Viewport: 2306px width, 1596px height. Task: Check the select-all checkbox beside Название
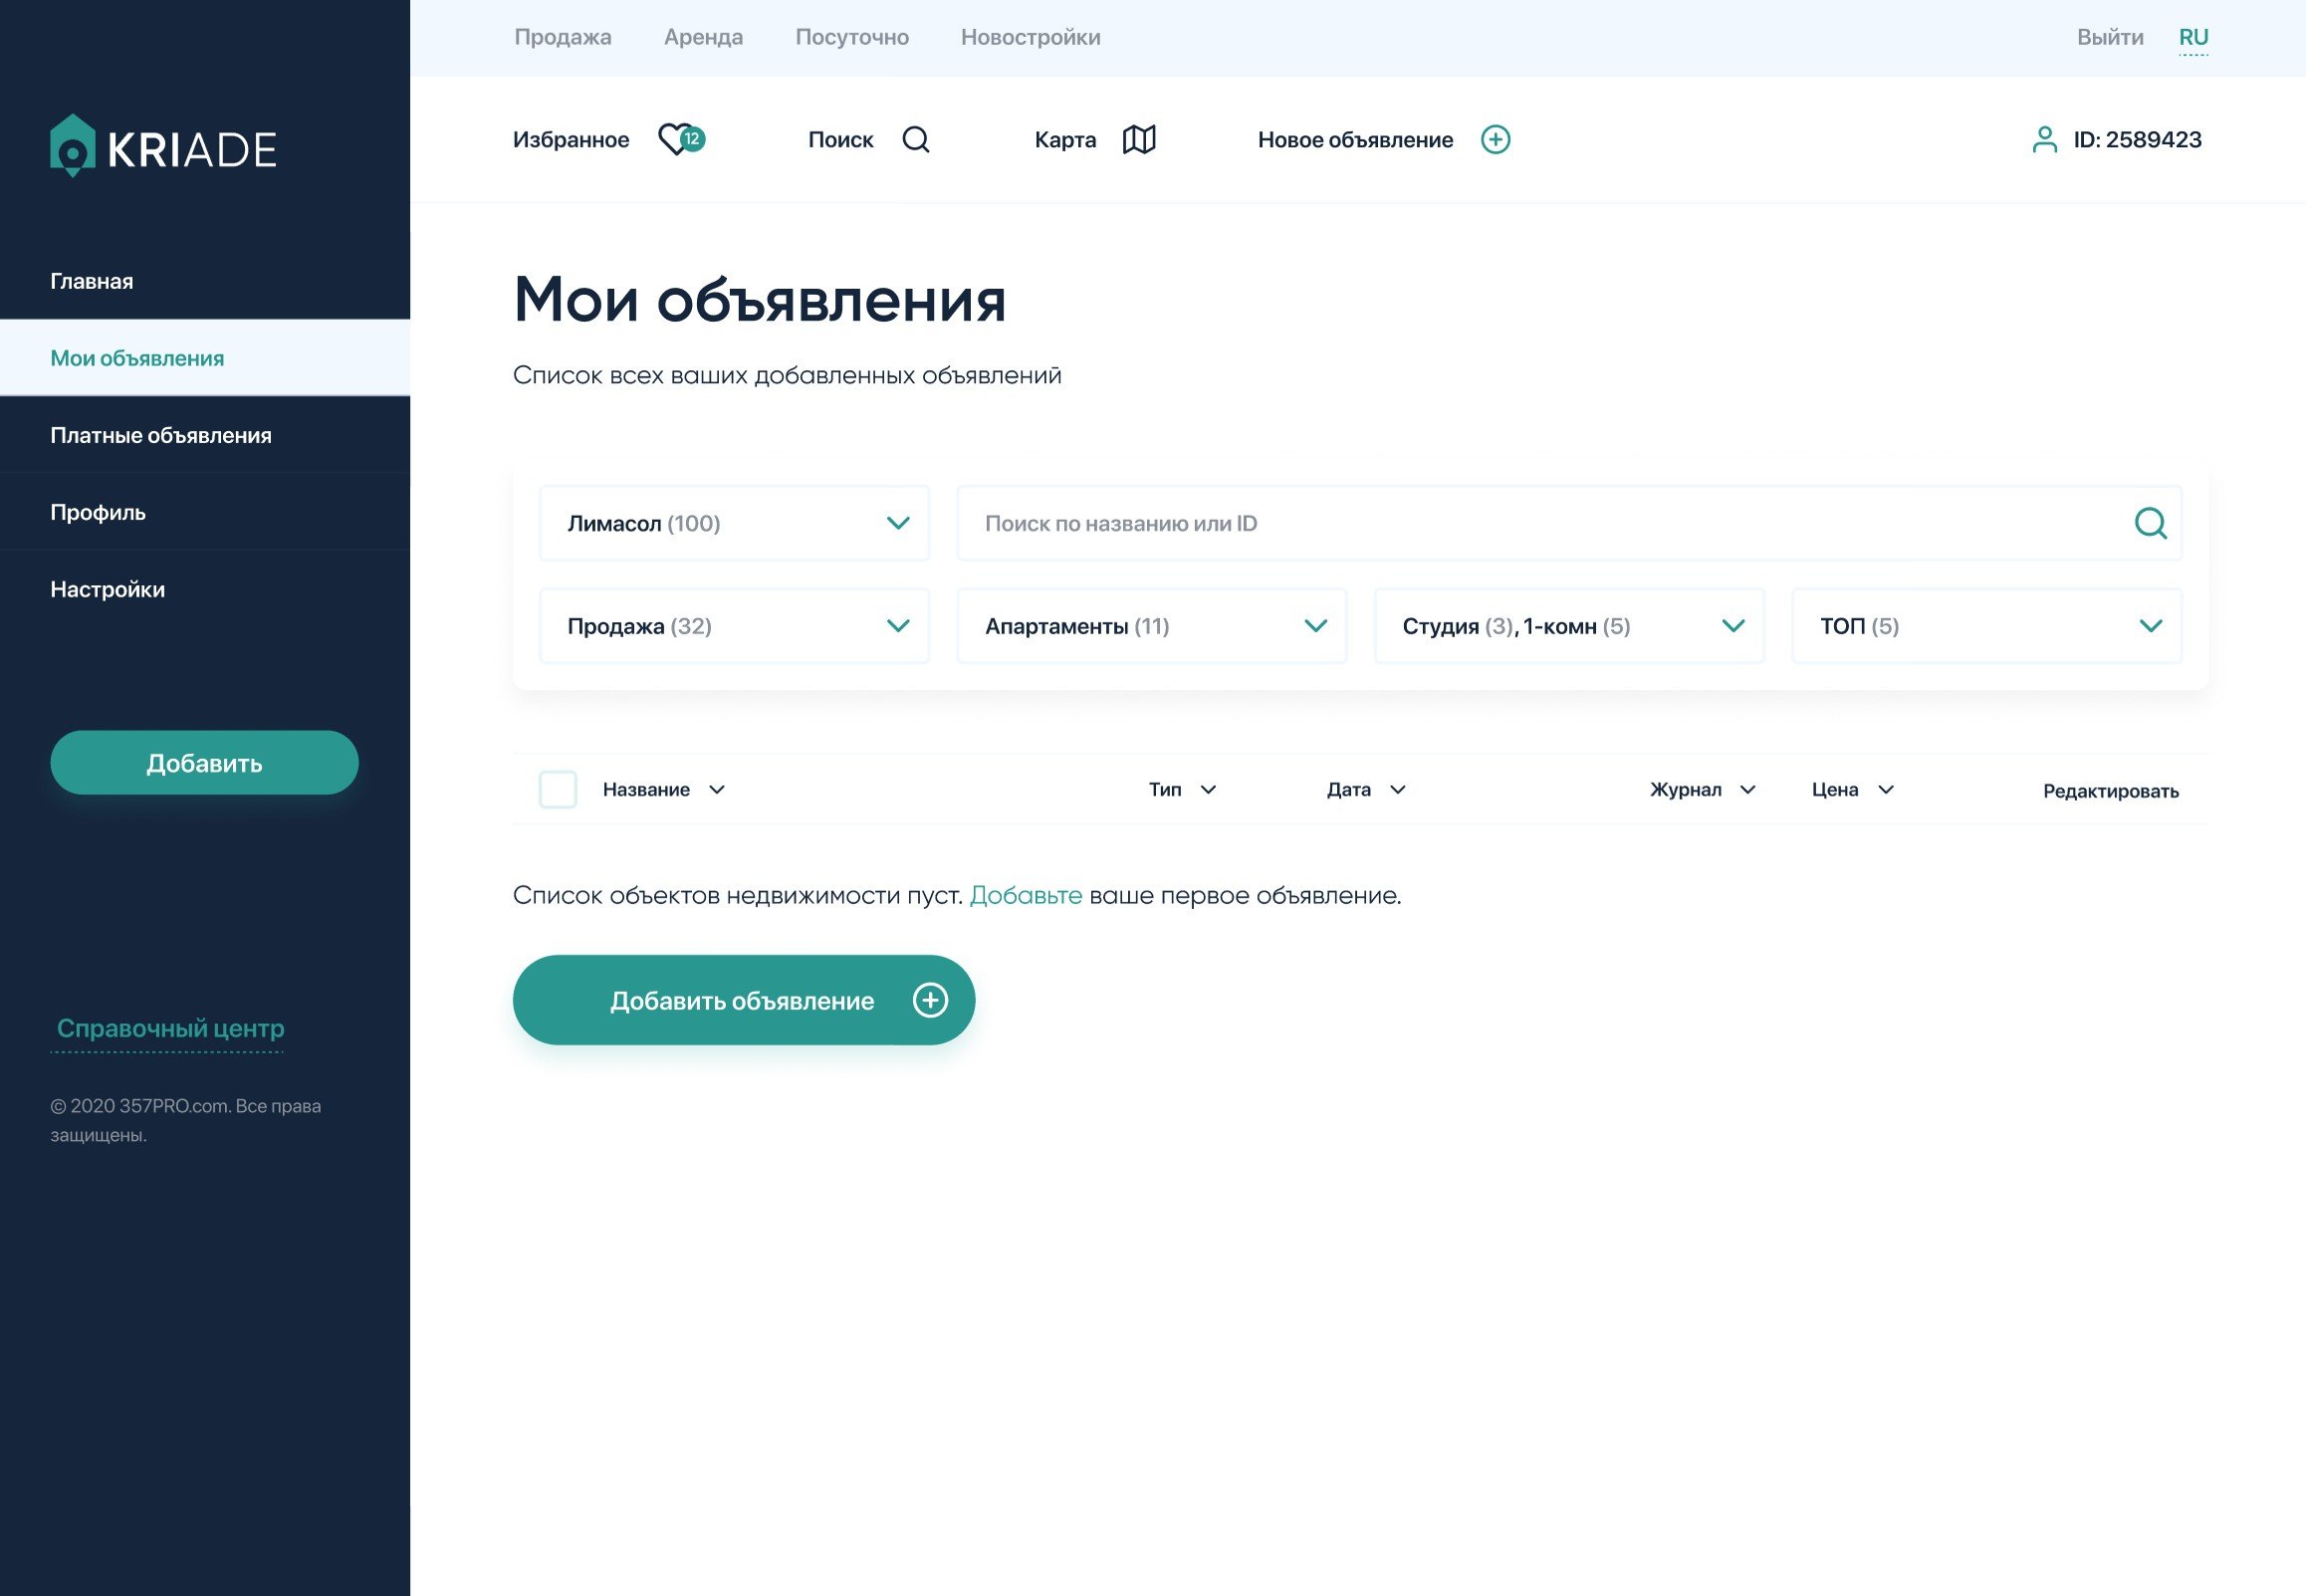tap(557, 789)
